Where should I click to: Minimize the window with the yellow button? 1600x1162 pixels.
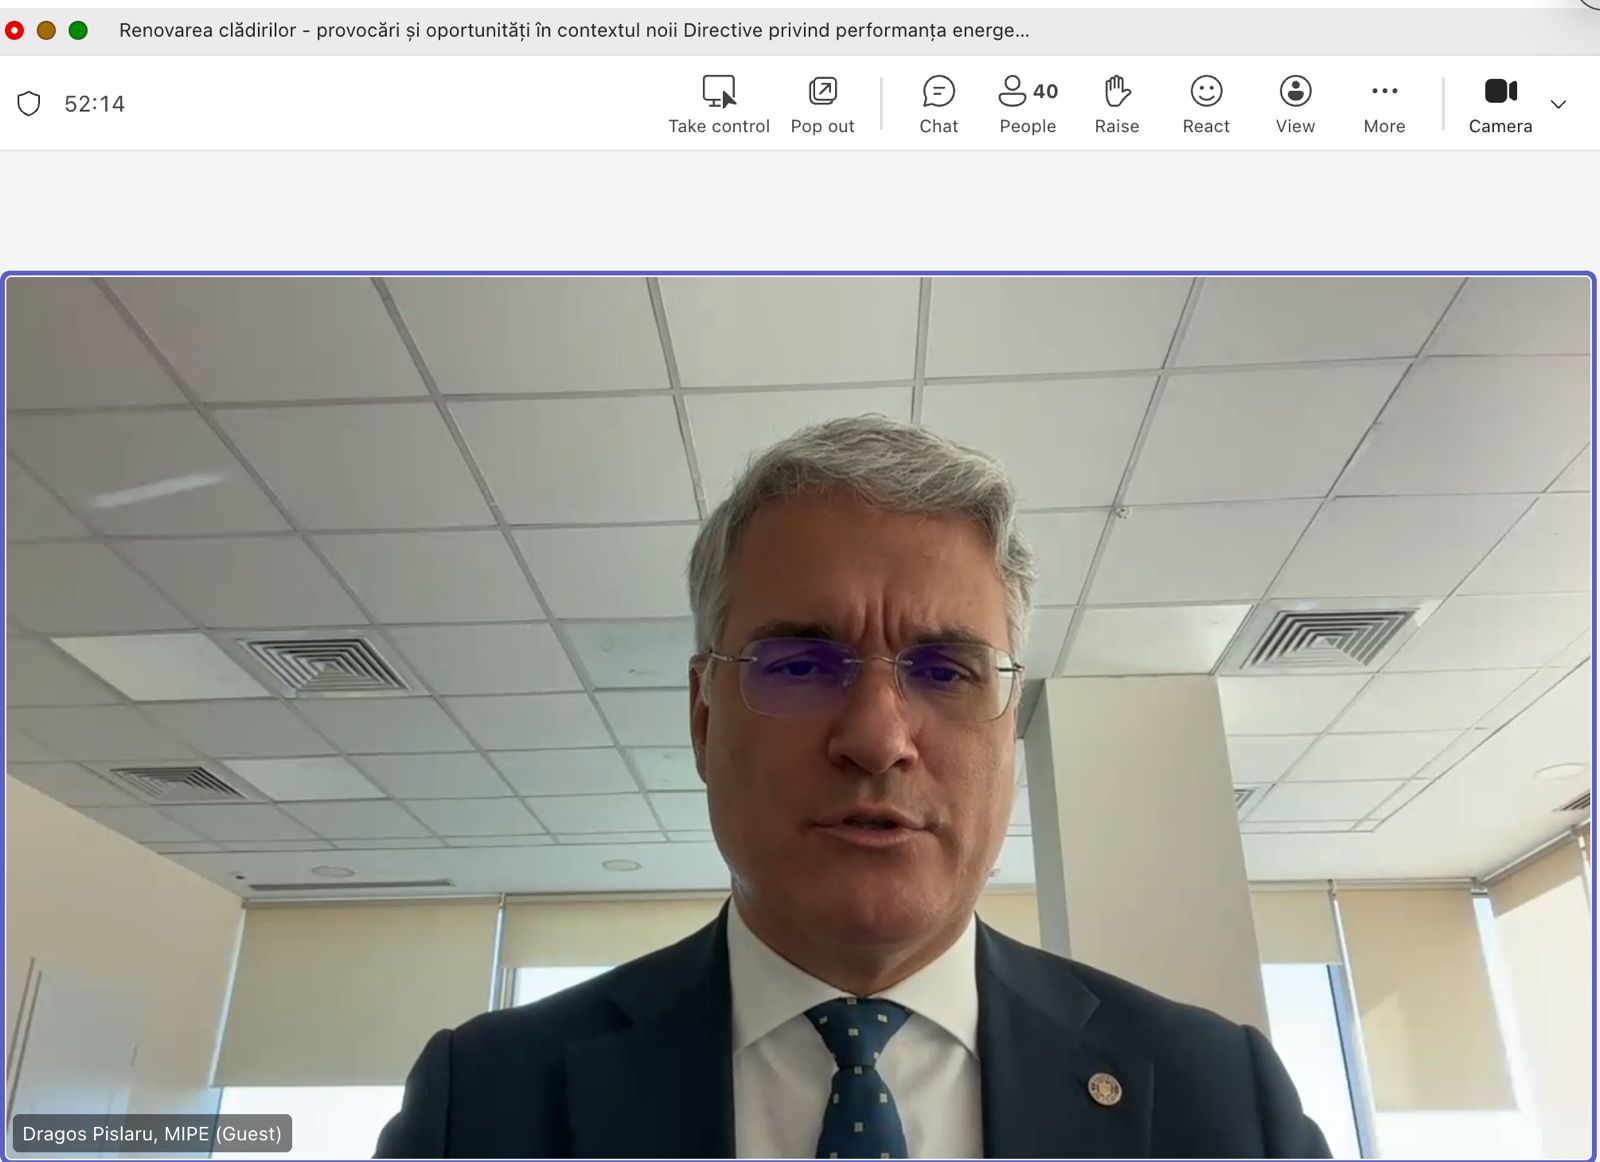click(46, 31)
